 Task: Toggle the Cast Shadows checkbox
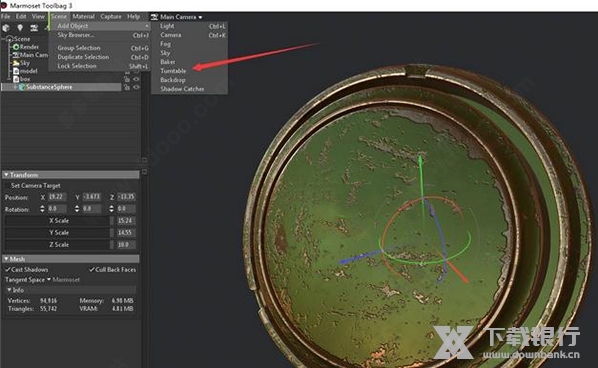click(8, 270)
